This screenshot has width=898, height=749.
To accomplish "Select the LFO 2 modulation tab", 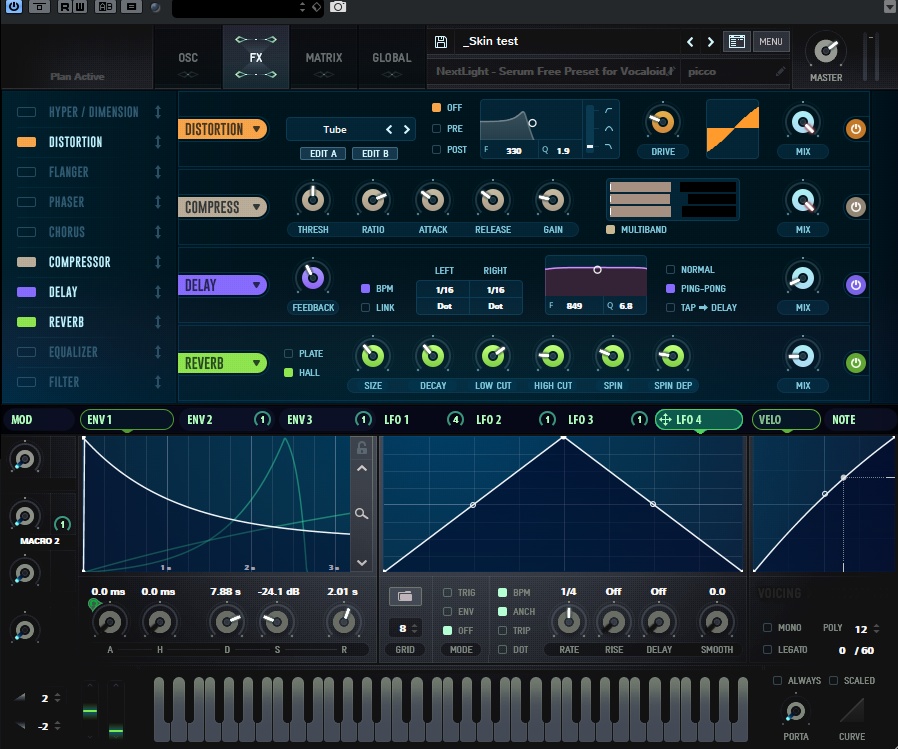I will [x=488, y=419].
